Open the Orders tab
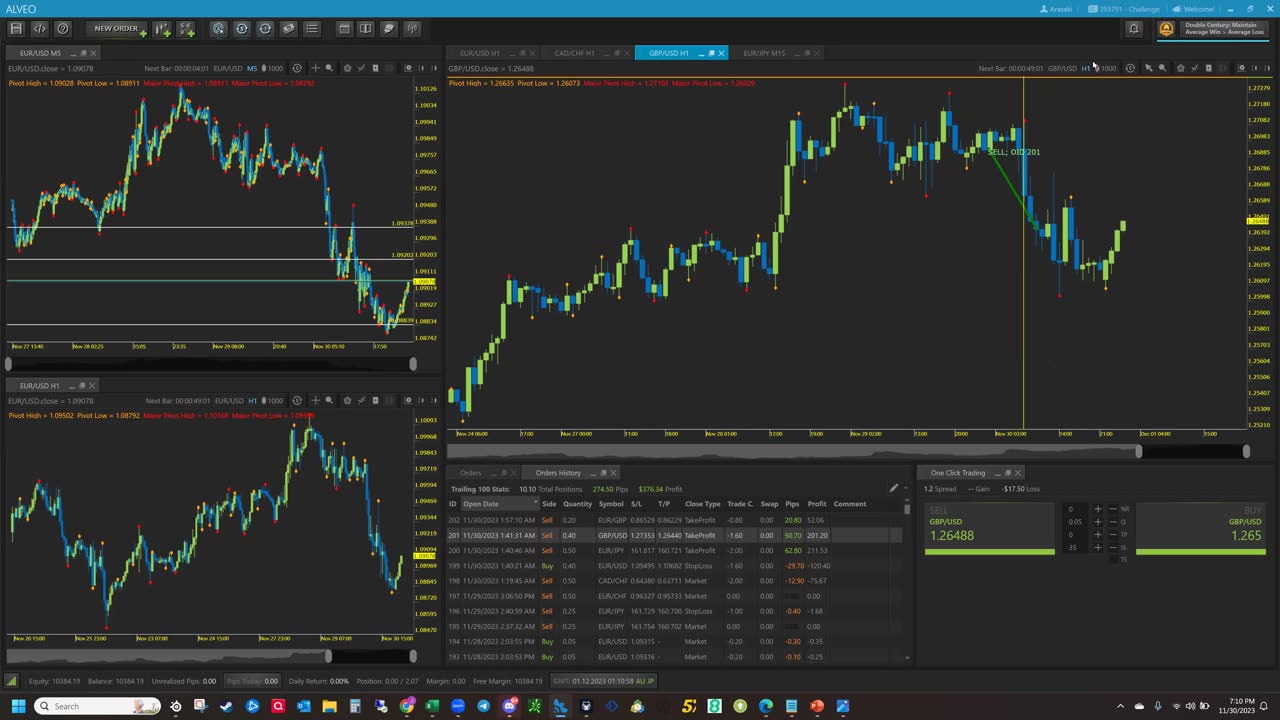1280x720 pixels. pyautogui.click(x=470, y=473)
